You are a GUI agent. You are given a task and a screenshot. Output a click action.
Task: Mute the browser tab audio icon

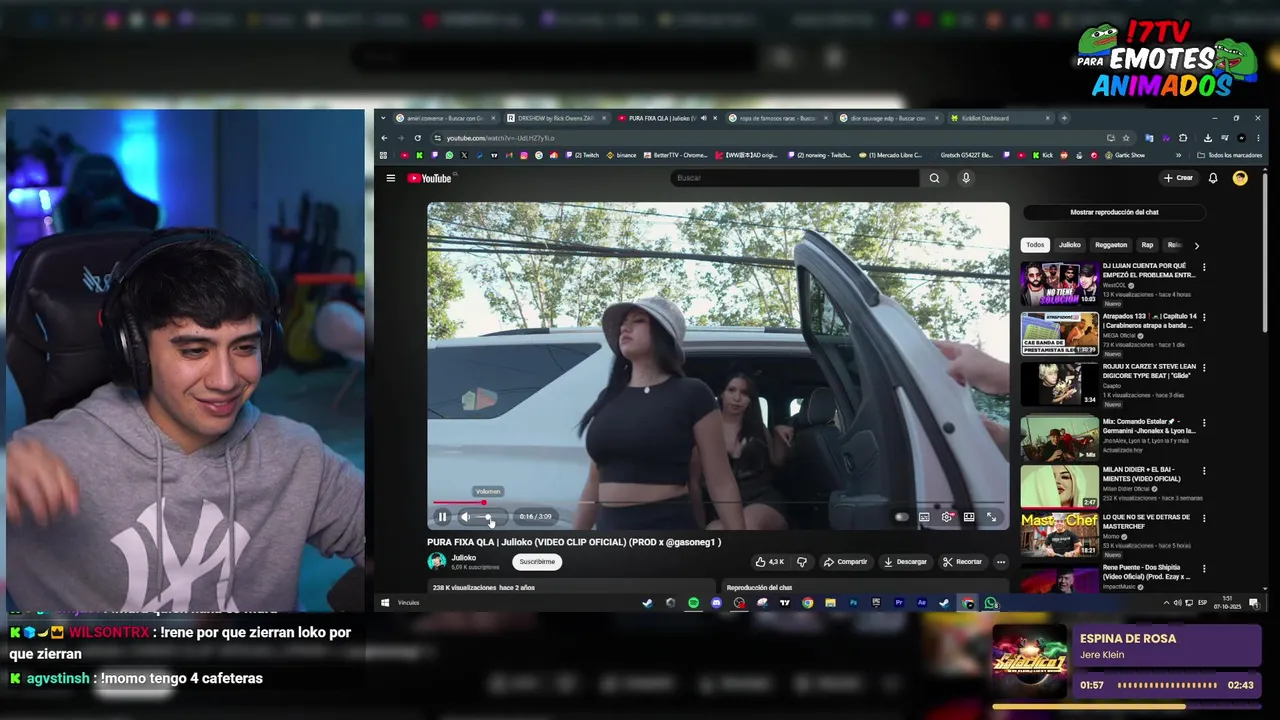click(703, 118)
